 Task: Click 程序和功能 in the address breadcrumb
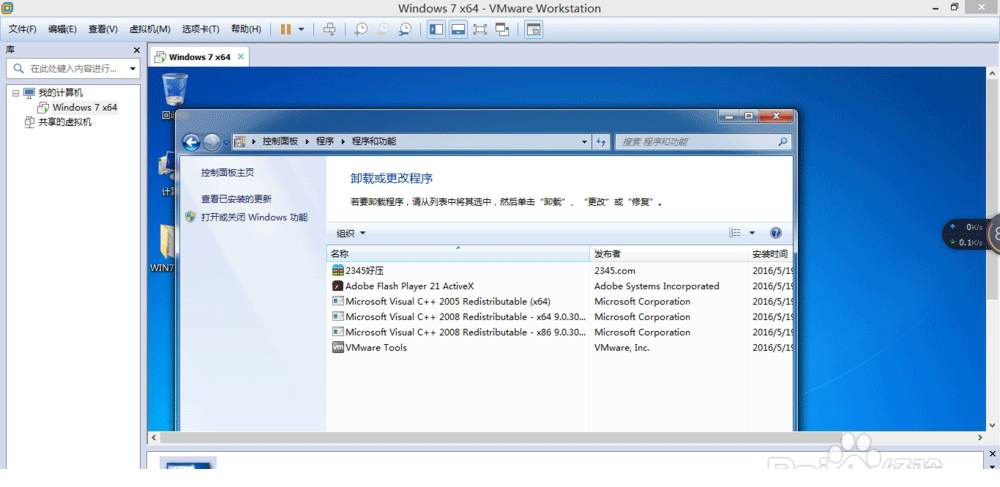click(x=374, y=142)
